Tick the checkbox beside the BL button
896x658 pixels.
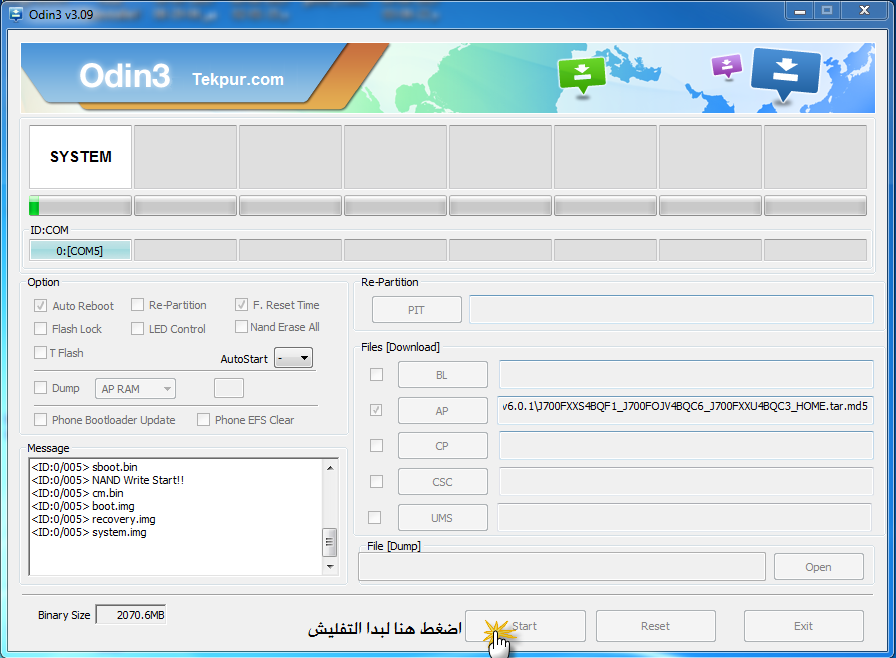click(376, 375)
